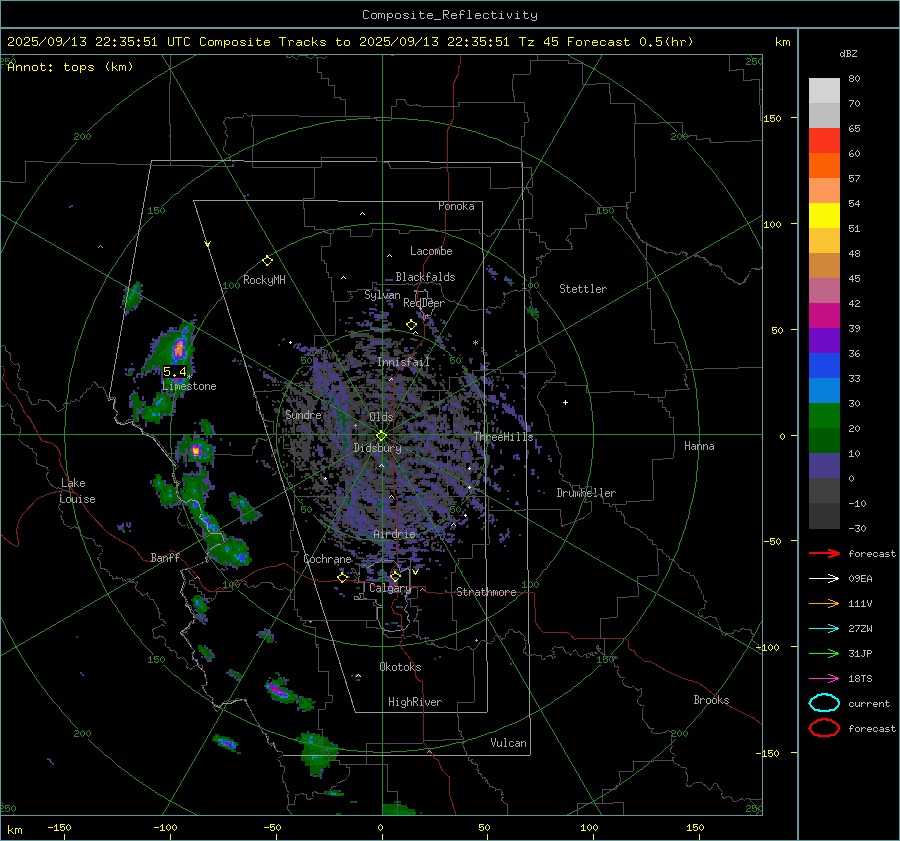This screenshot has height=841, width=900.
Task: Select the bright yellow dBZ color swatch
Action: (824, 216)
